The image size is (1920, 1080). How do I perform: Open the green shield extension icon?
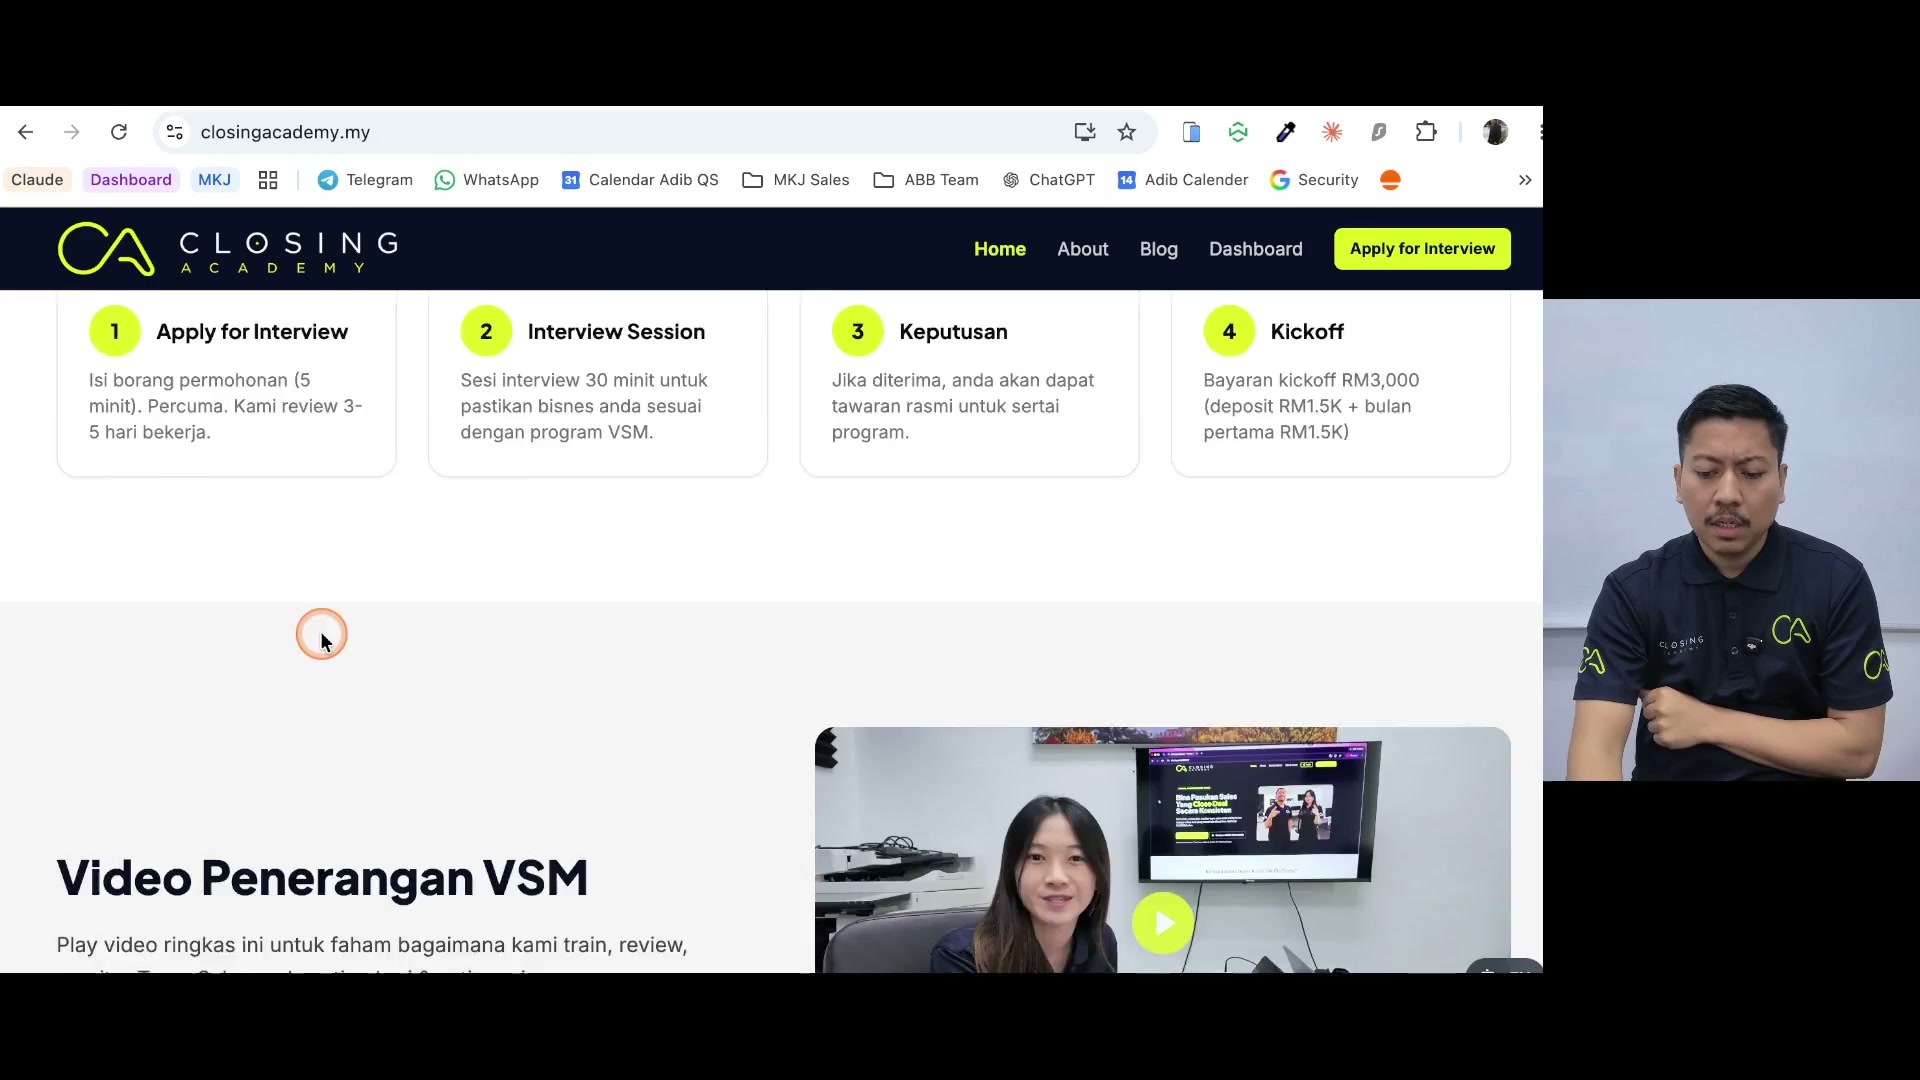pos(1238,132)
